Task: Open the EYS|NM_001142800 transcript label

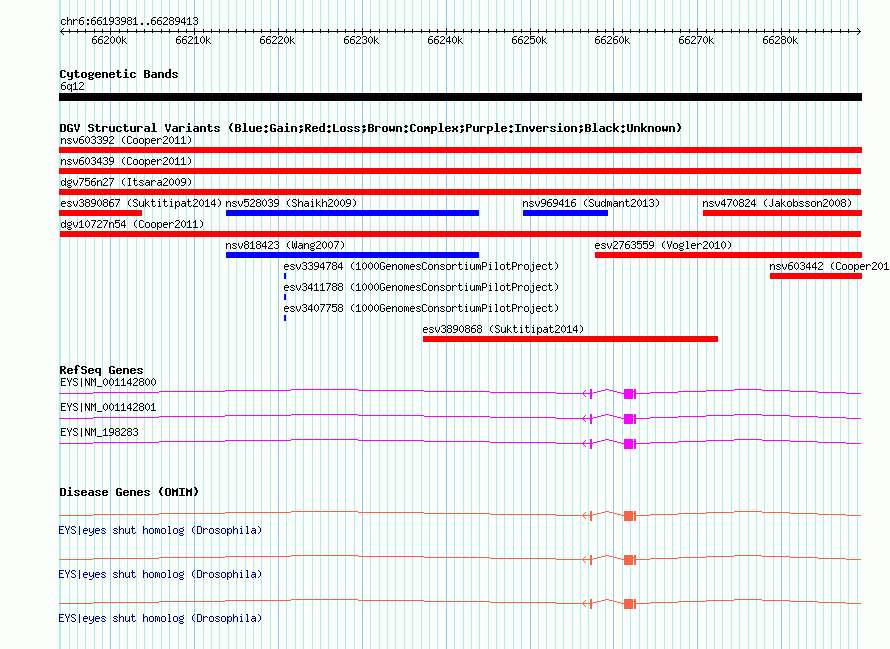Action: (x=108, y=383)
